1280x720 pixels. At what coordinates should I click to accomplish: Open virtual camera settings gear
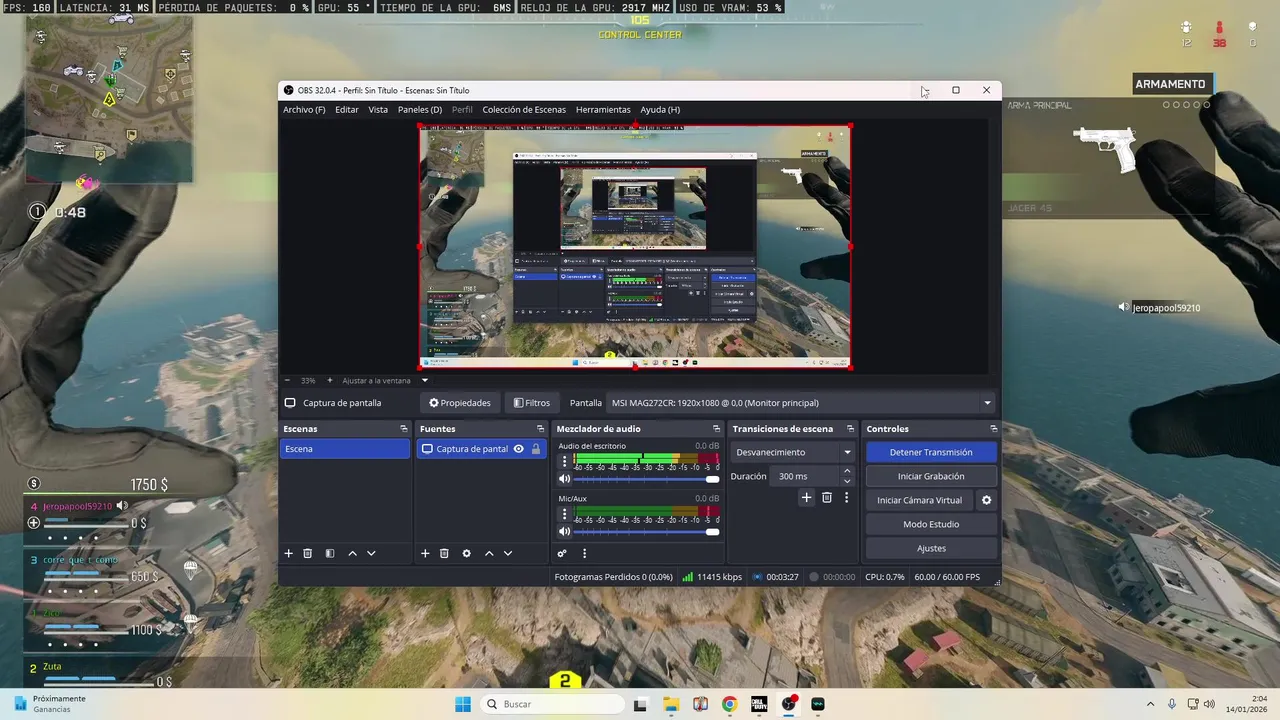tap(986, 500)
